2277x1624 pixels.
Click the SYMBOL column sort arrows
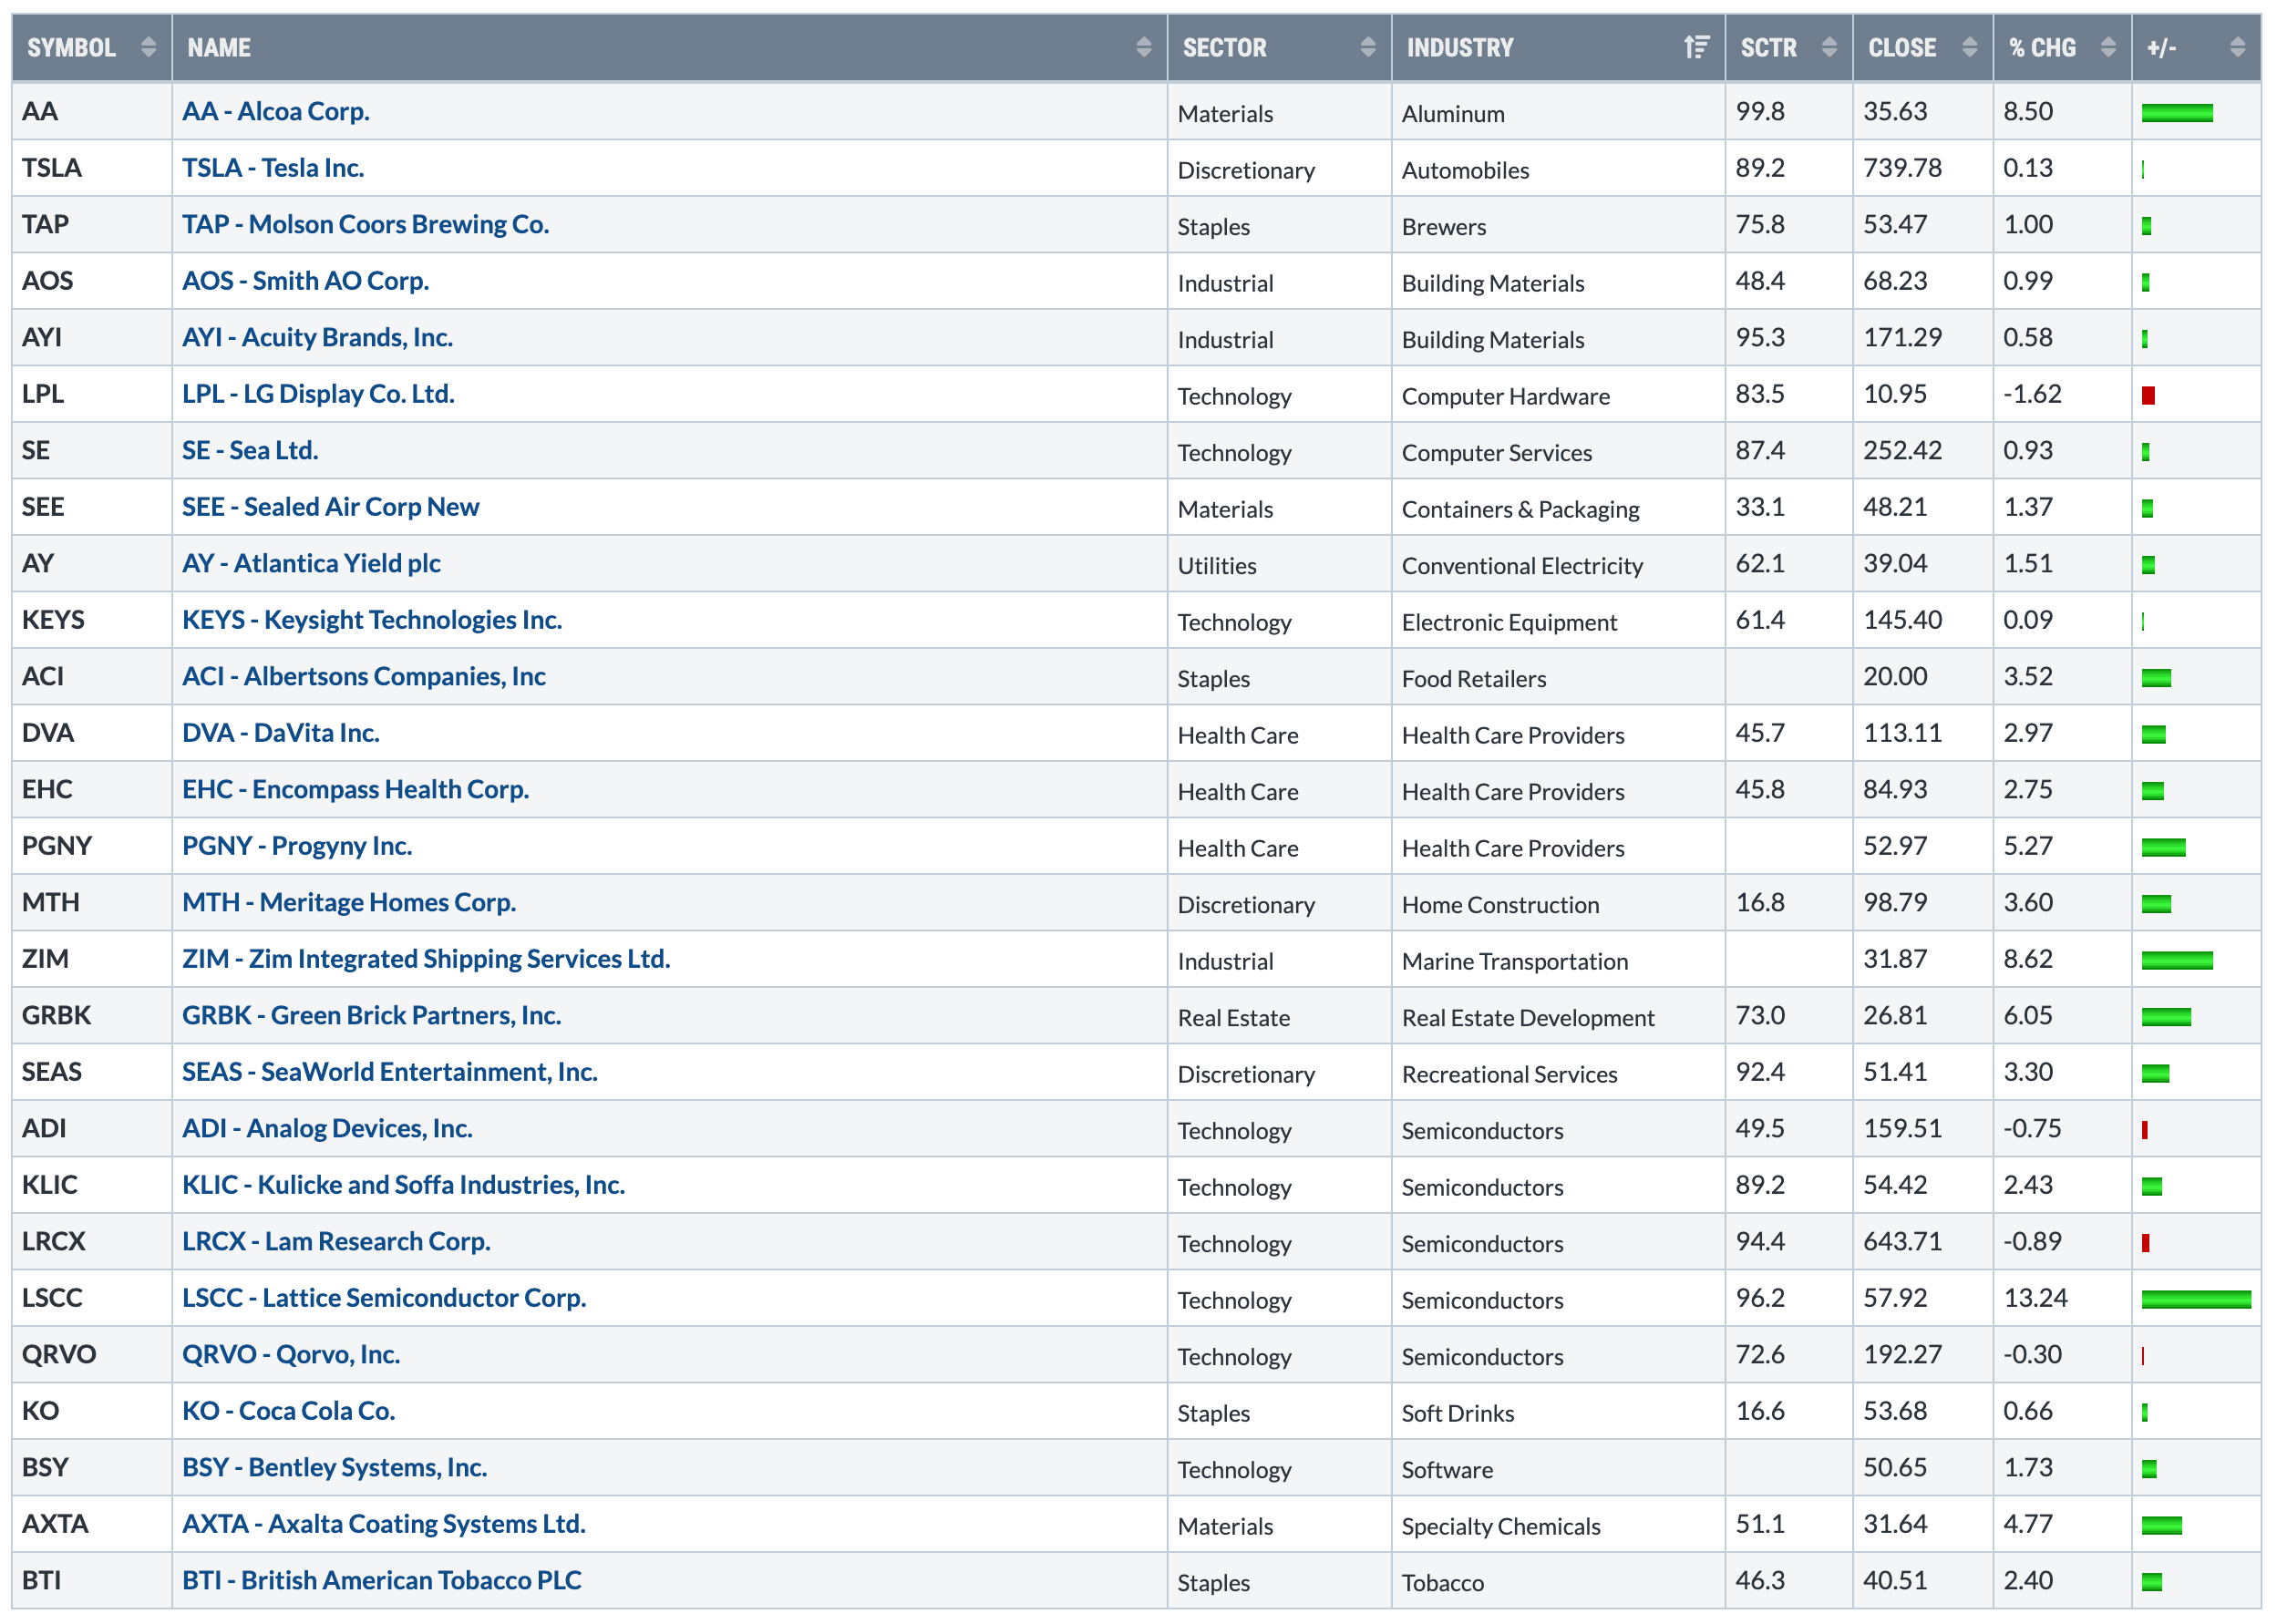click(148, 47)
